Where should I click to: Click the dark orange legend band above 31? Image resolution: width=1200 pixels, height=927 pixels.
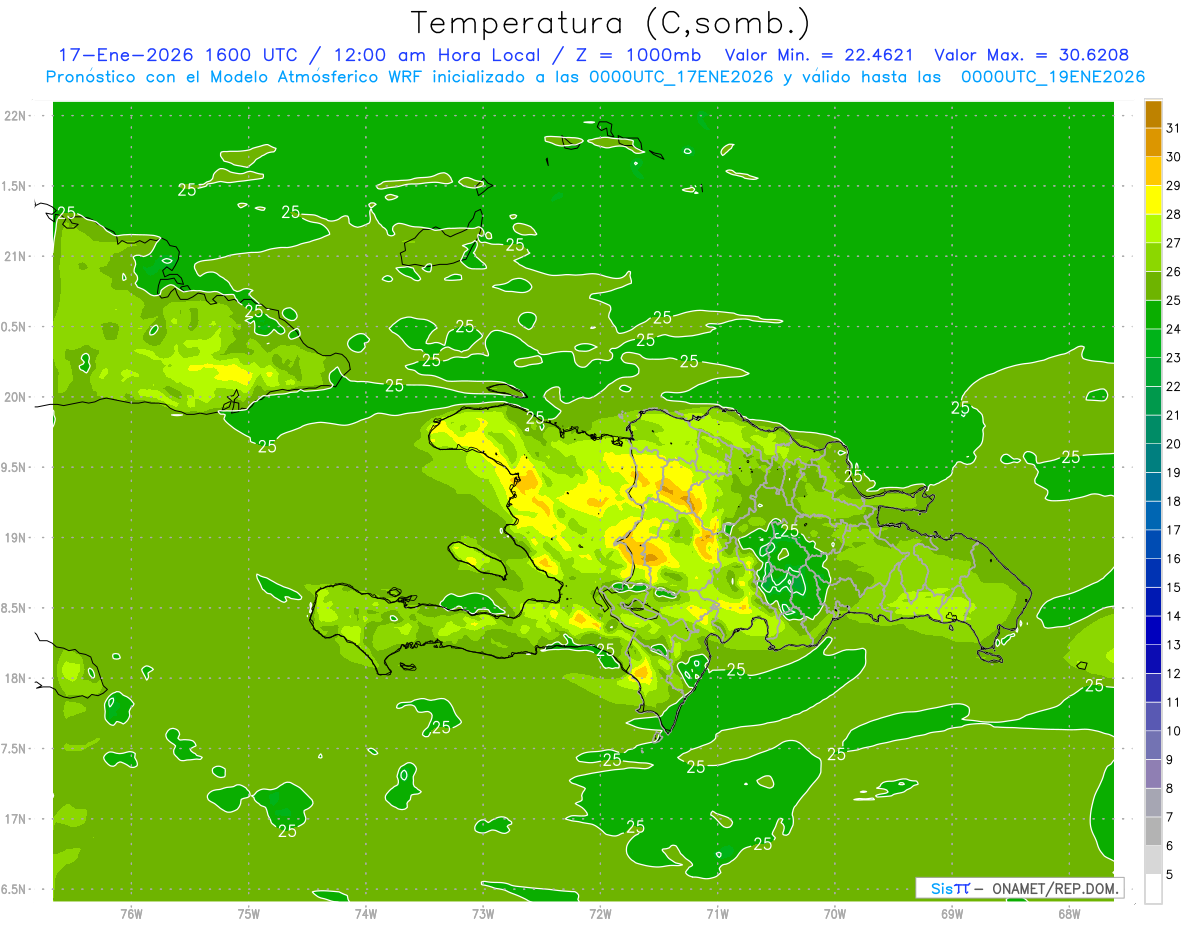1153,114
